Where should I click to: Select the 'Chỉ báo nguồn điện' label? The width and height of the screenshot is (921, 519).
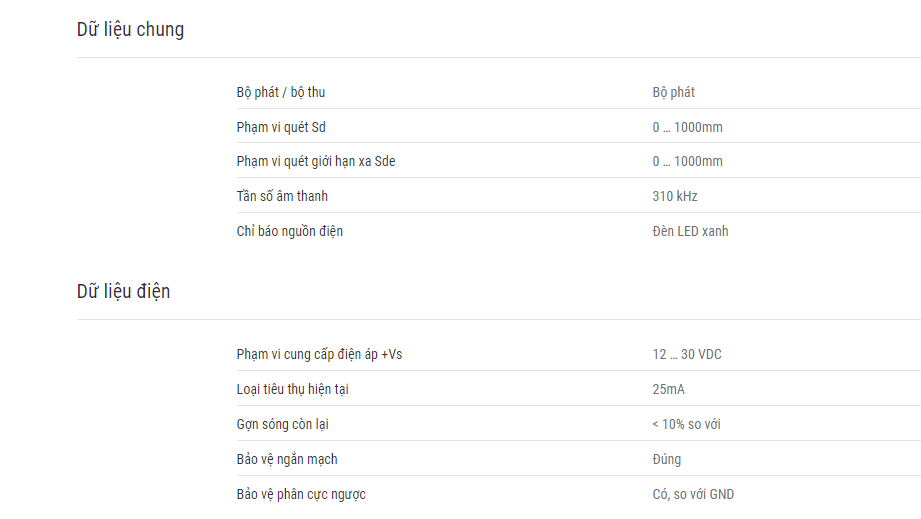tap(290, 231)
